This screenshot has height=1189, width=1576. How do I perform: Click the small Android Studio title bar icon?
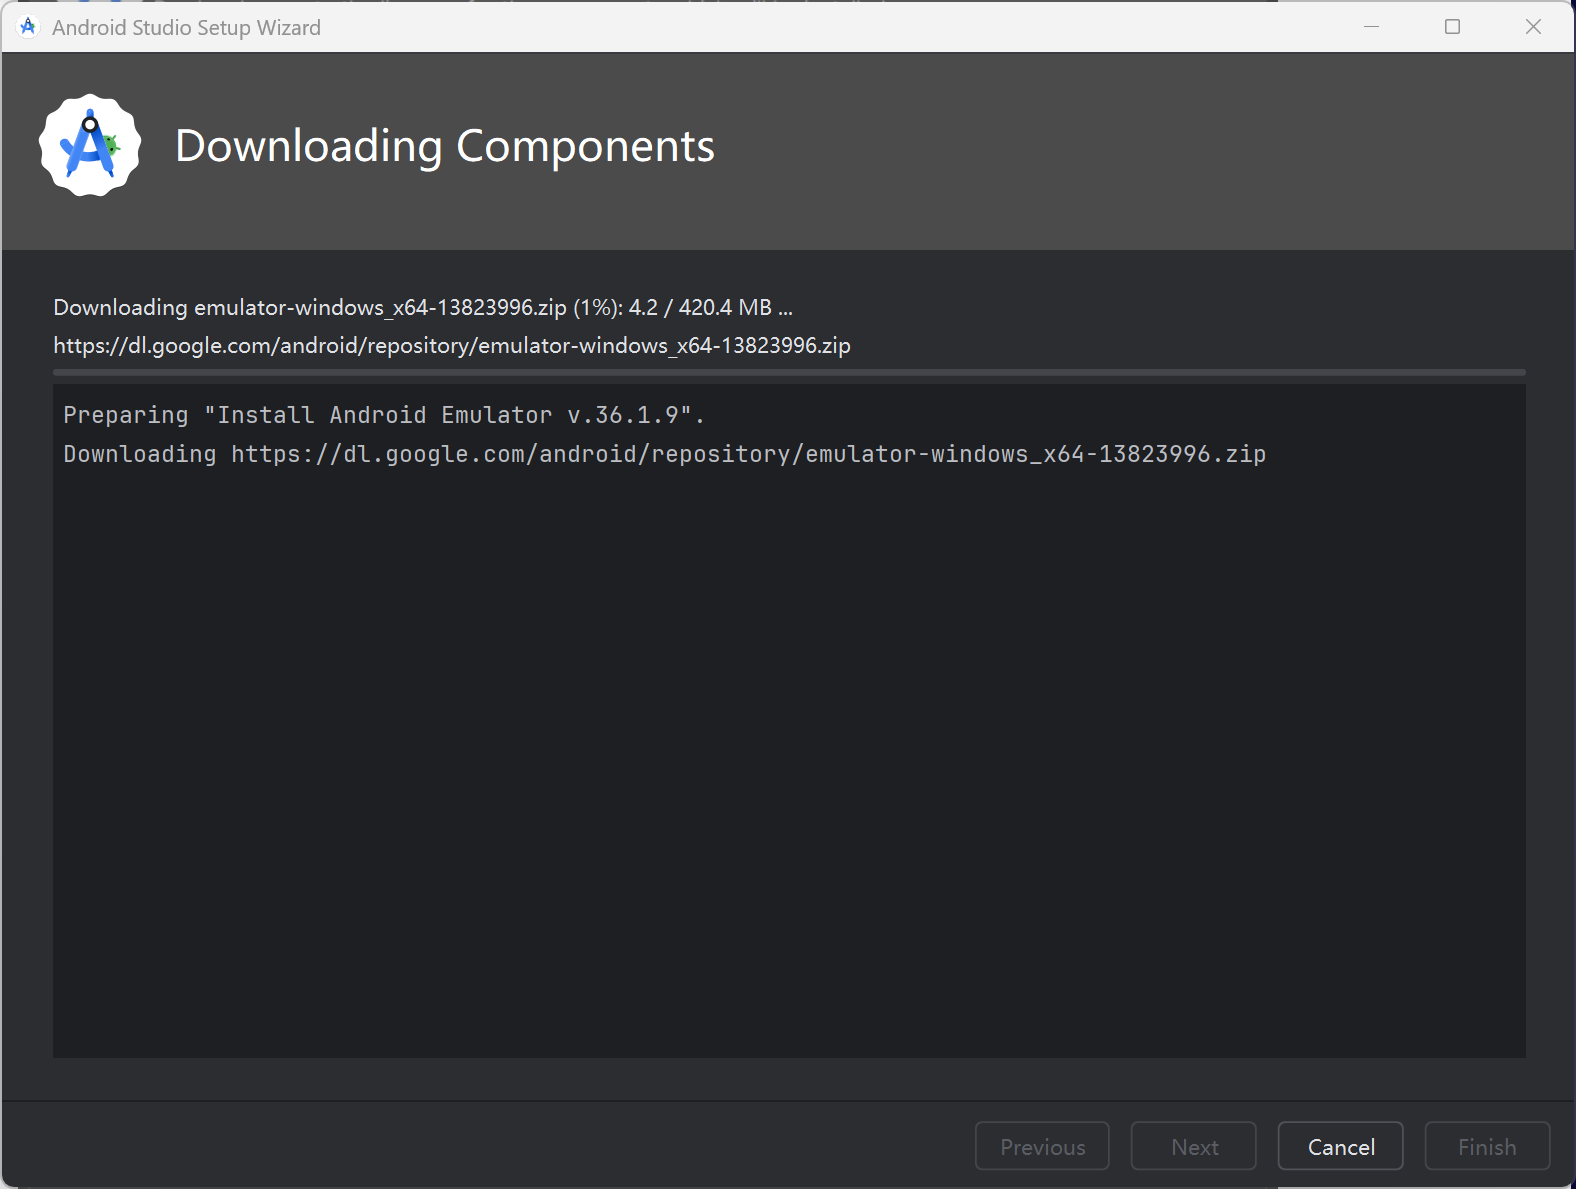28,27
